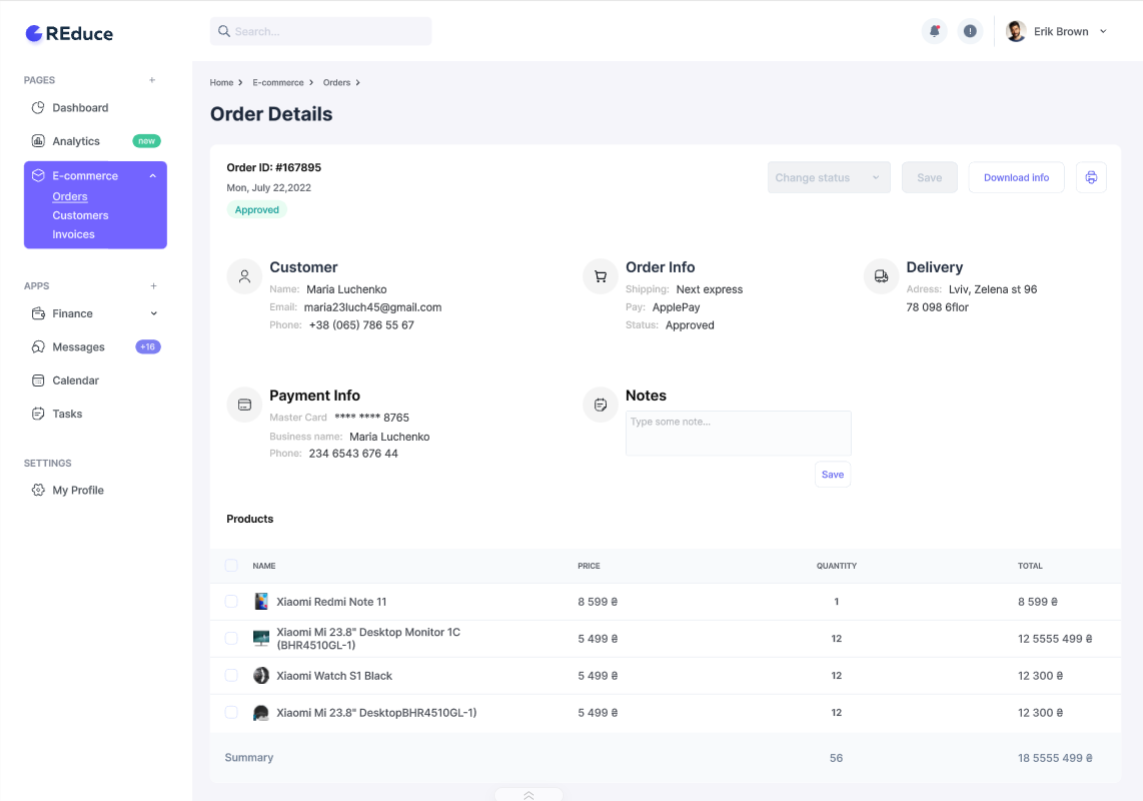Open the Orders submenu link
The image size is (1143, 801).
pos(70,196)
